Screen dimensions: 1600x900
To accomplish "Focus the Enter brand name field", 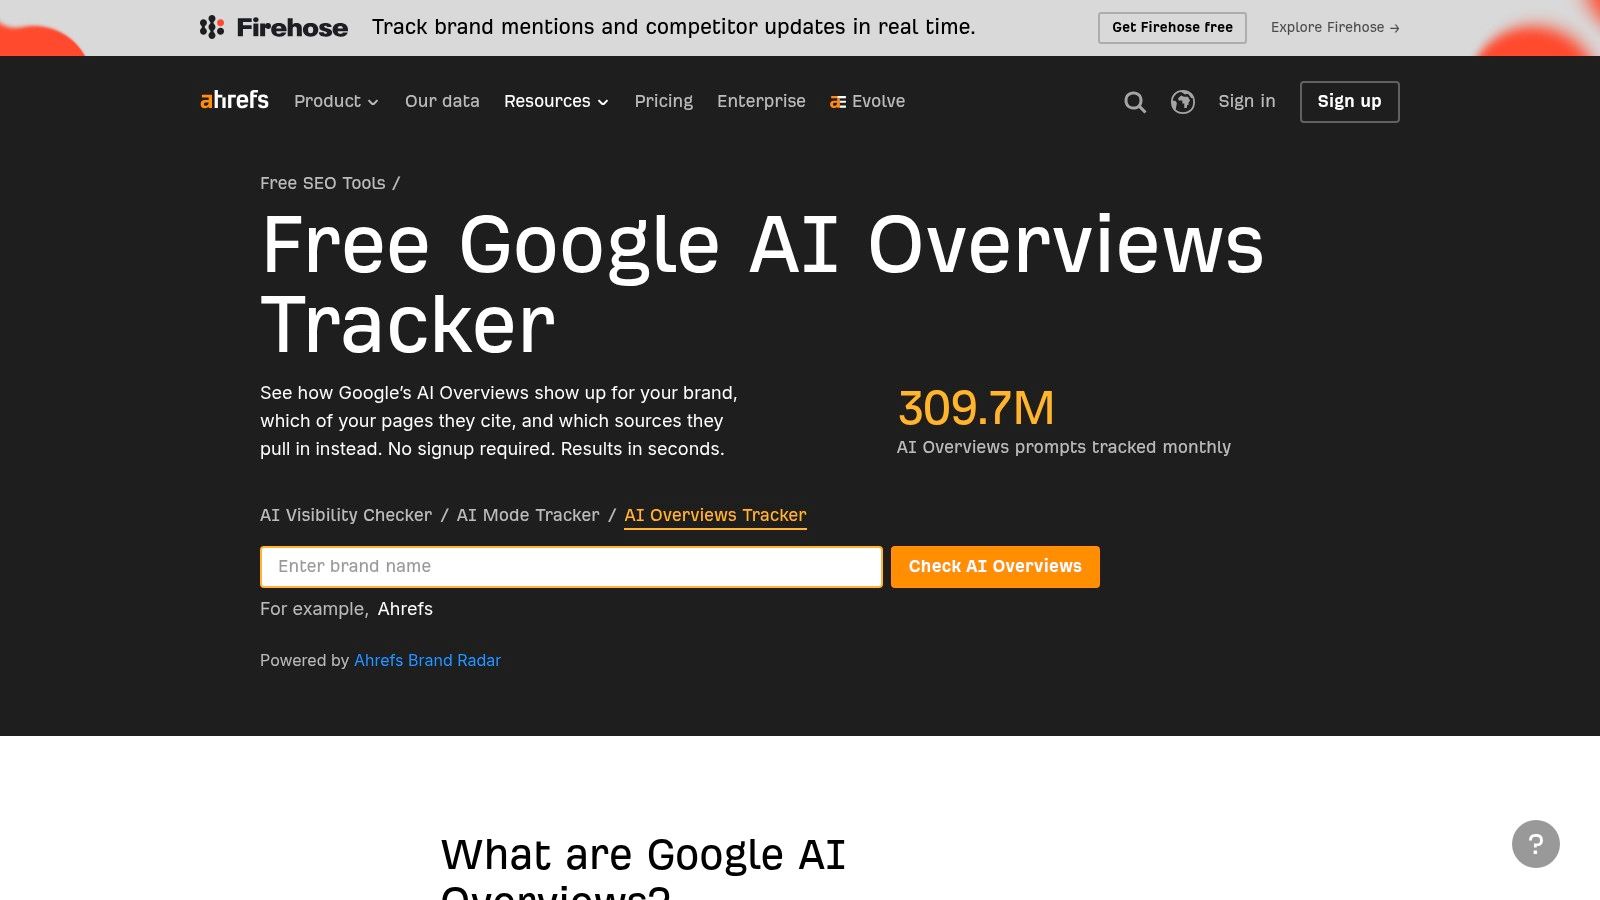I will [x=571, y=567].
